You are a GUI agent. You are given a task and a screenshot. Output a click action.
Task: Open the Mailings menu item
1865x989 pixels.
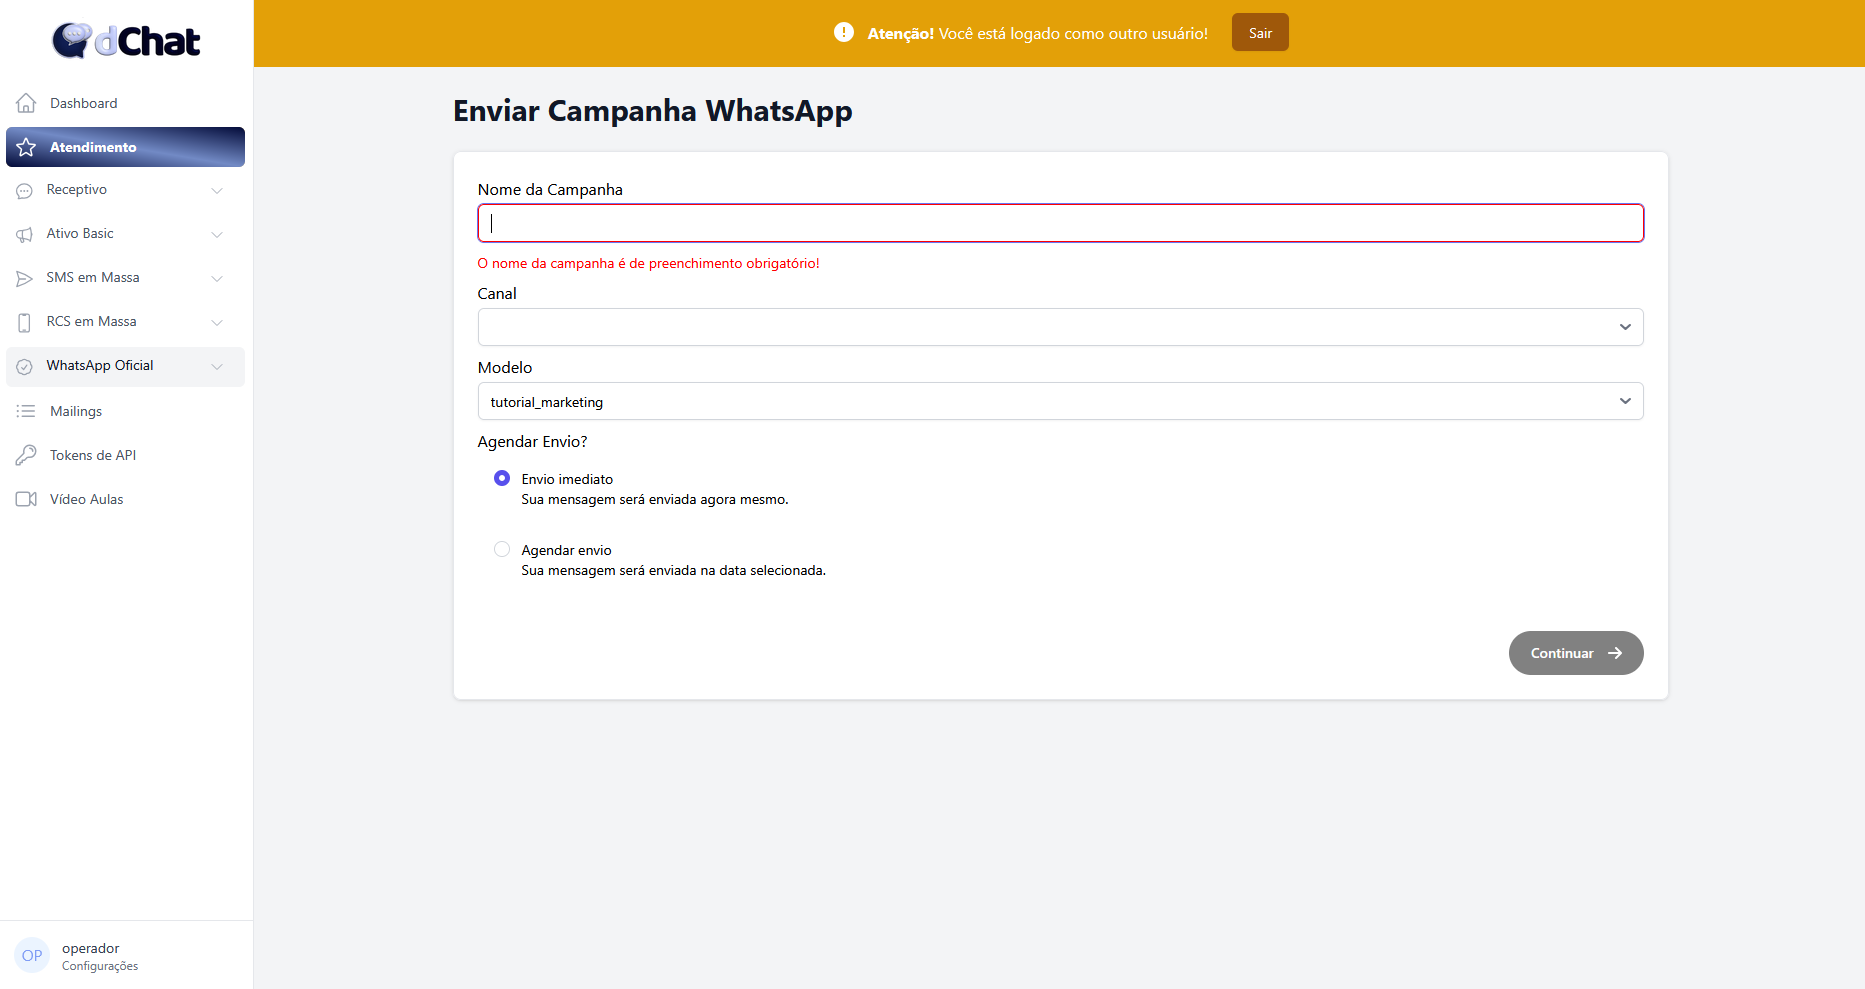[x=76, y=411]
